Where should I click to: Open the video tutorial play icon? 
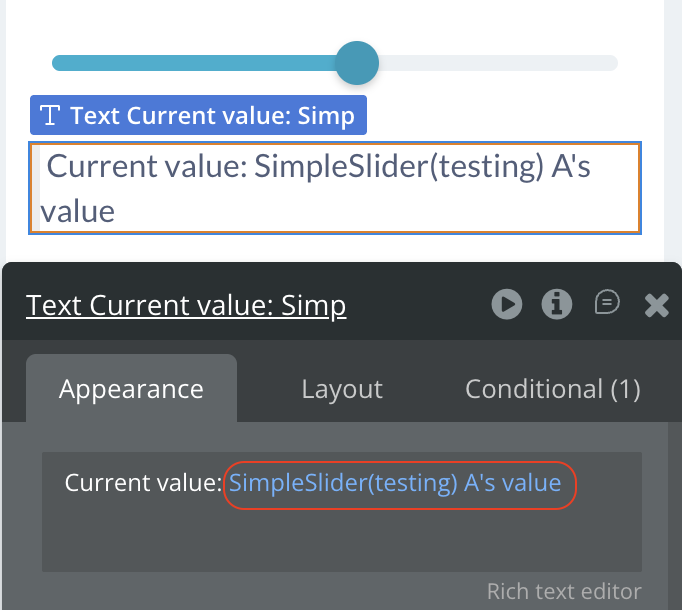click(507, 304)
